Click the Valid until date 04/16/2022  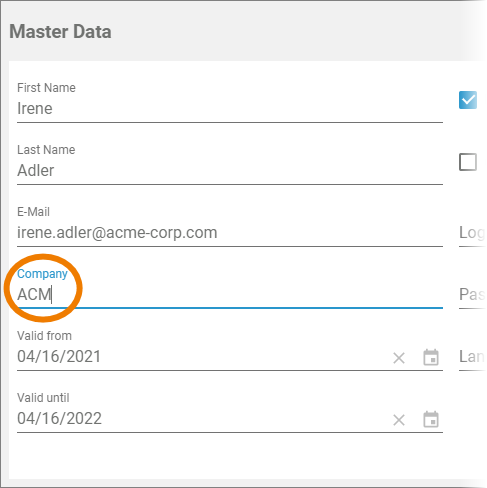coord(59,419)
